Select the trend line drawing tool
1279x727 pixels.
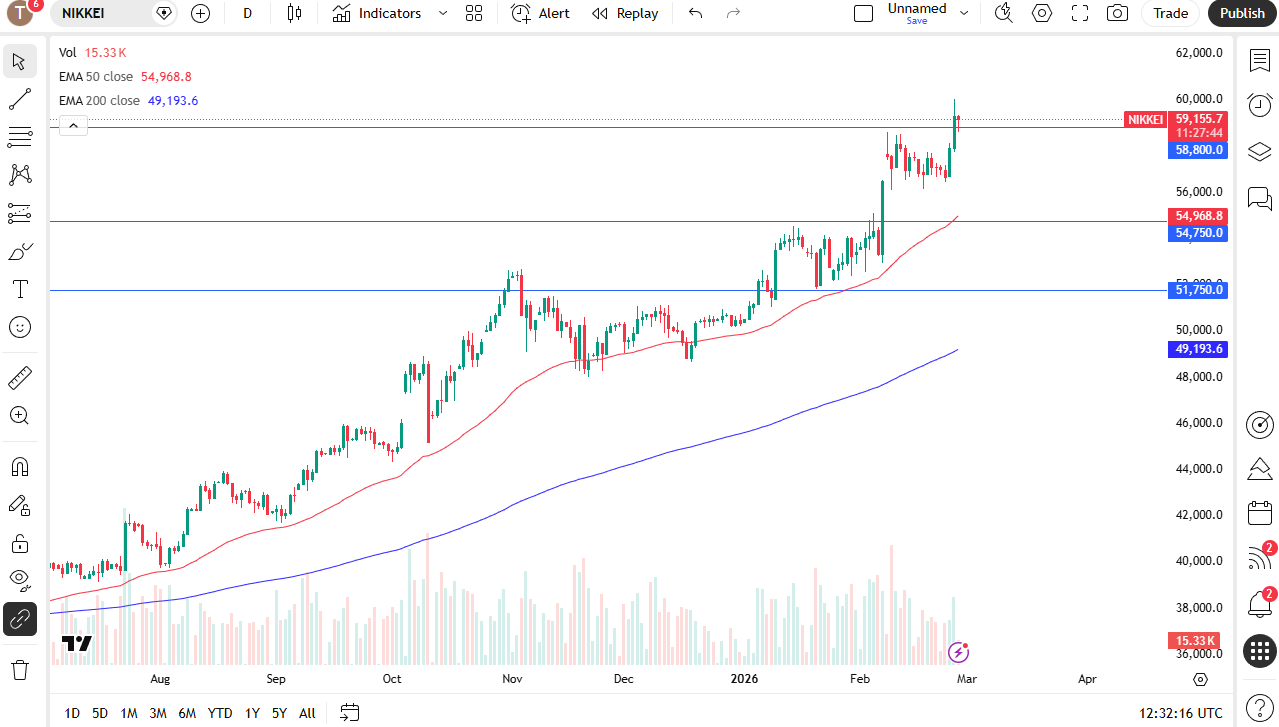click(x=19, y=99)
